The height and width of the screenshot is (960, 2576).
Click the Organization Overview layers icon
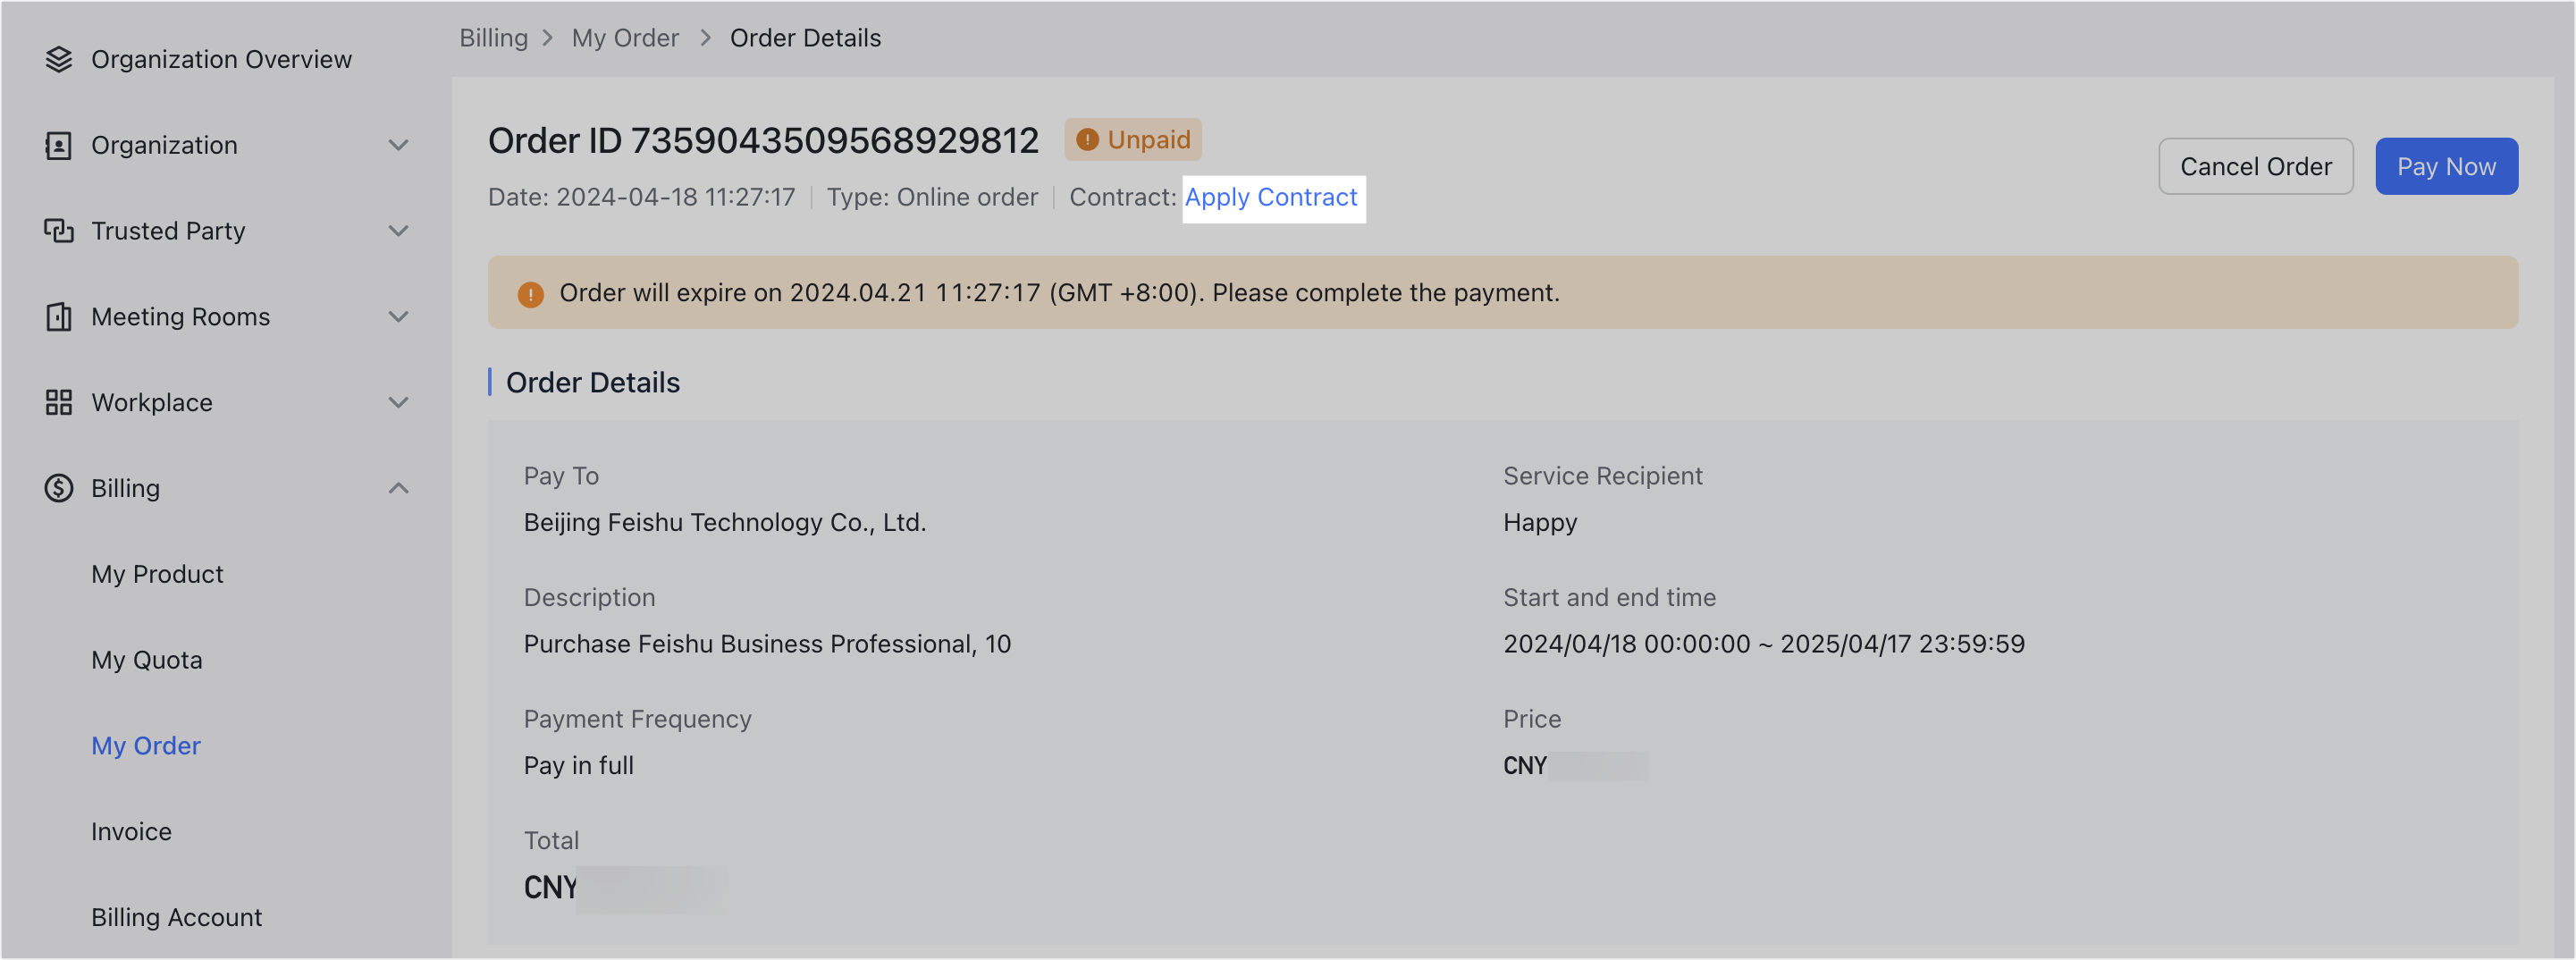click(59, 59)
